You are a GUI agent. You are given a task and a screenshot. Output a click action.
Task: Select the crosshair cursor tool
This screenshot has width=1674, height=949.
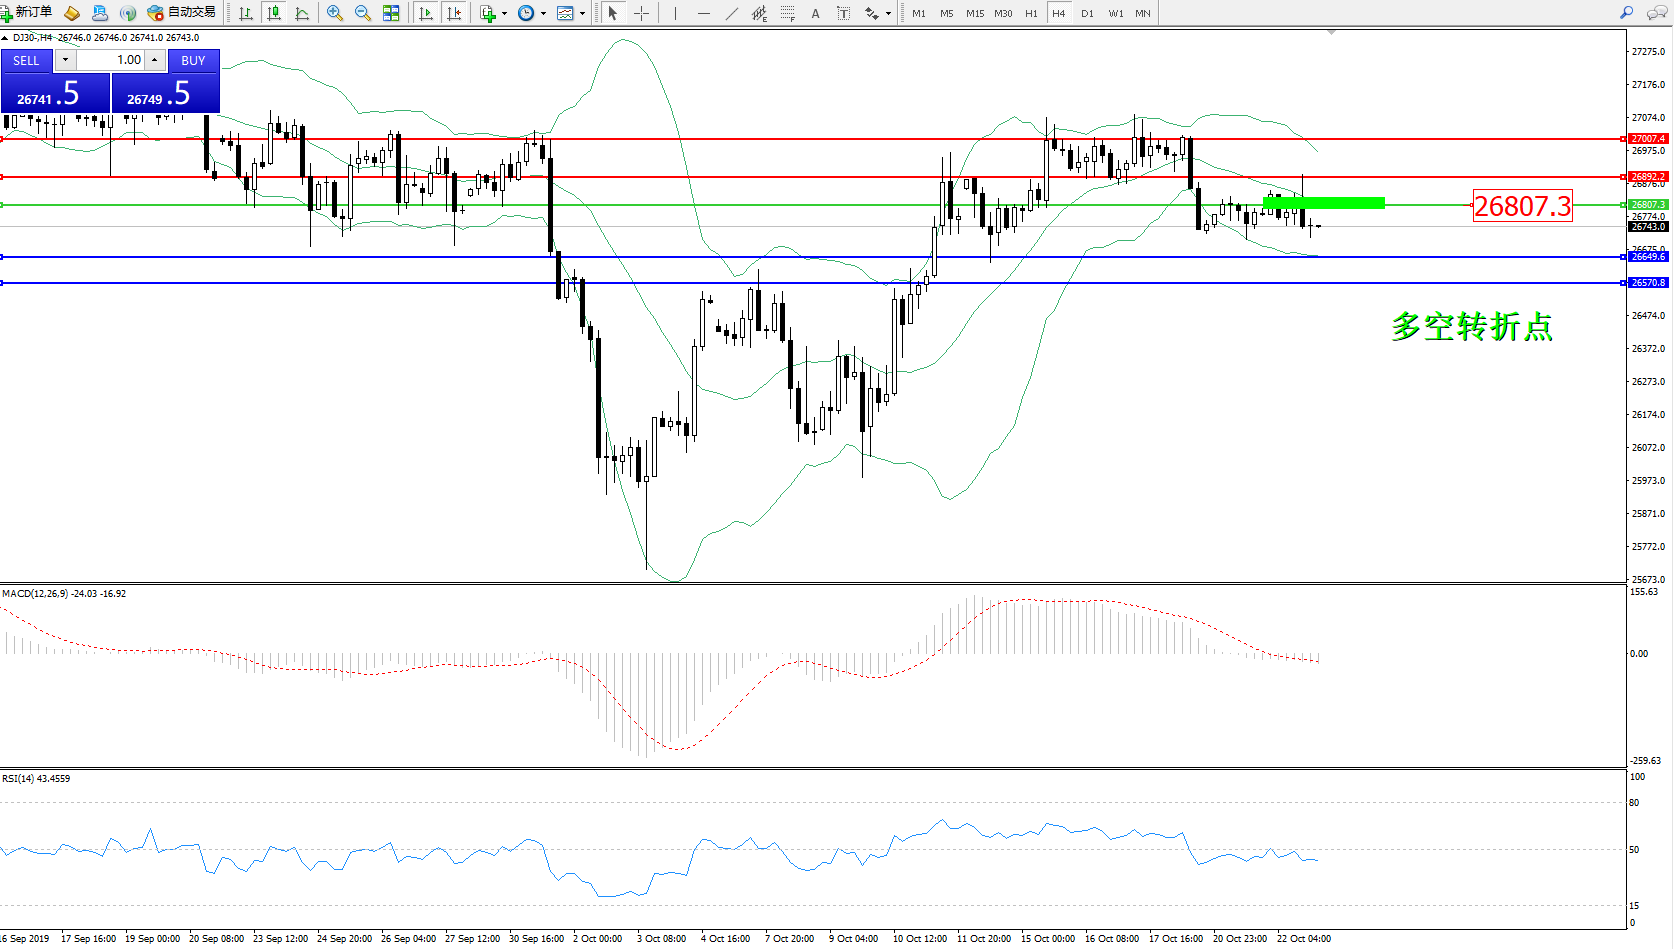point(641,13)
